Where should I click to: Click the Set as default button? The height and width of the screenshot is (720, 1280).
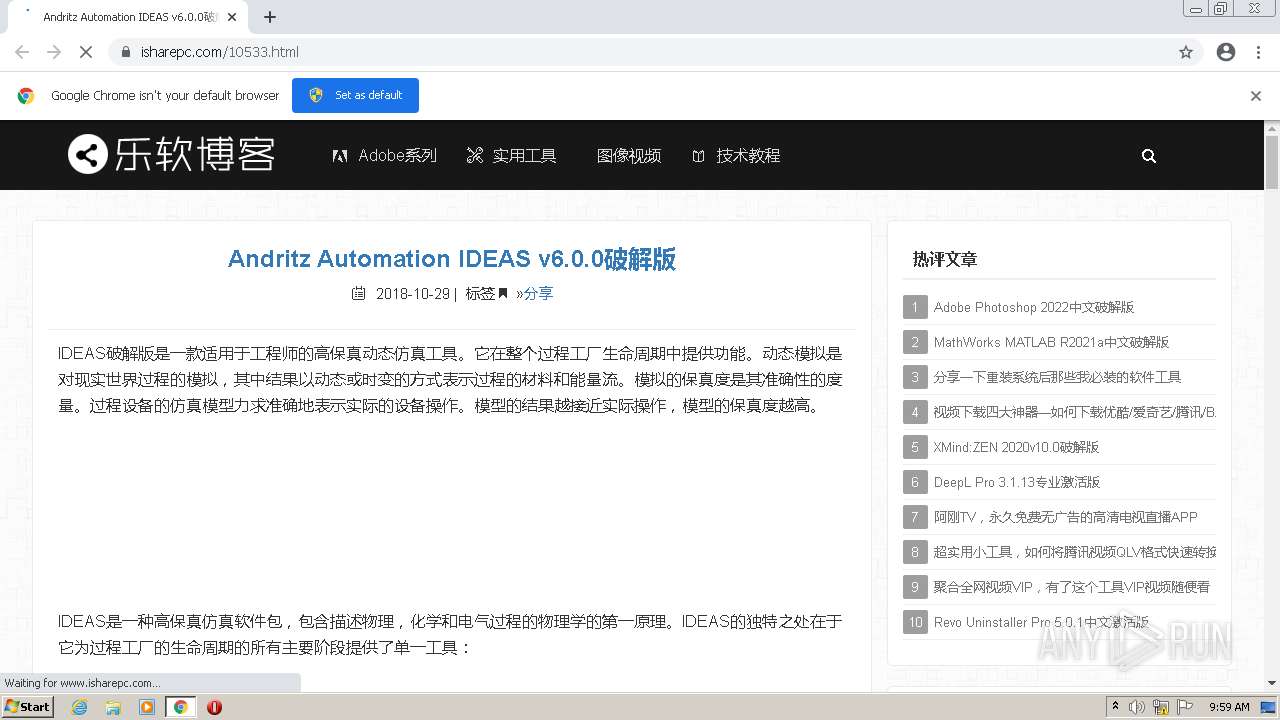coord(355,95)
